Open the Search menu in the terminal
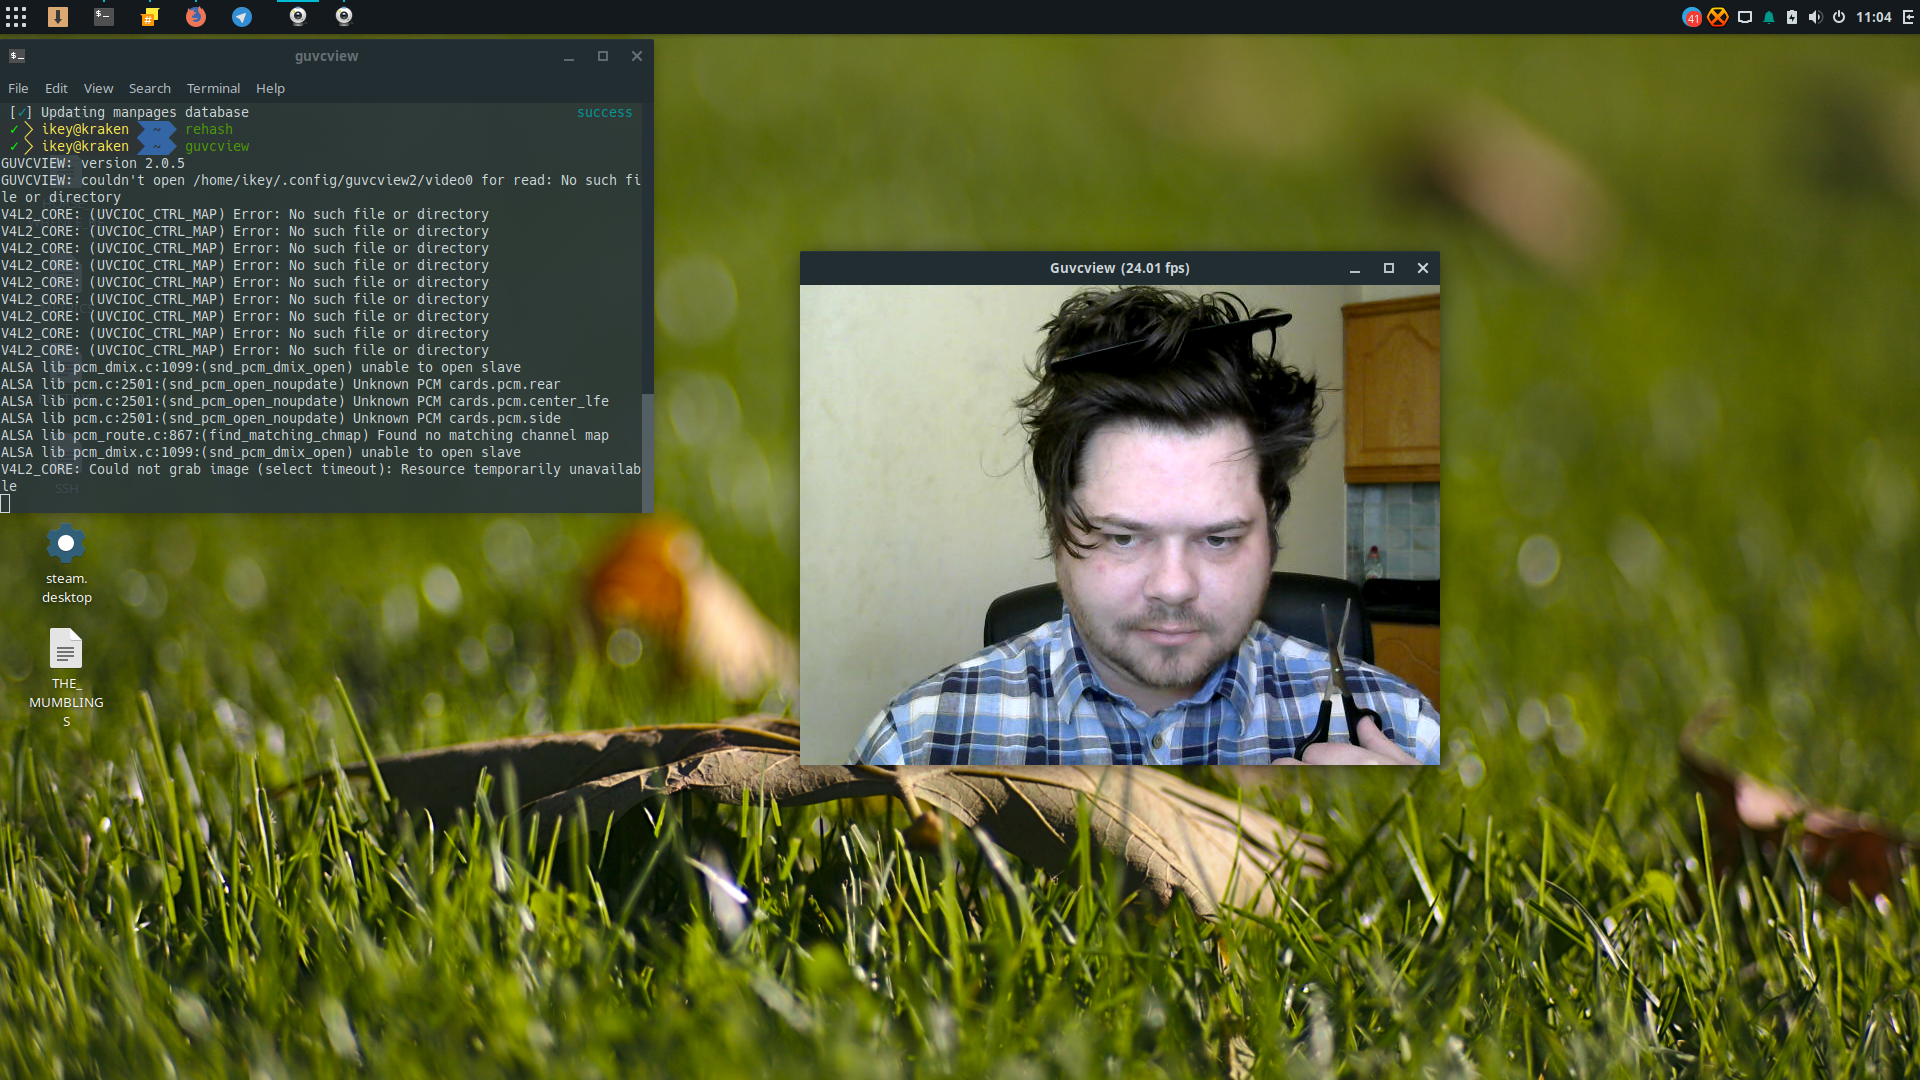This screenshot has height=1080, width=1920. pyautogui.click(x=150, y=88)
